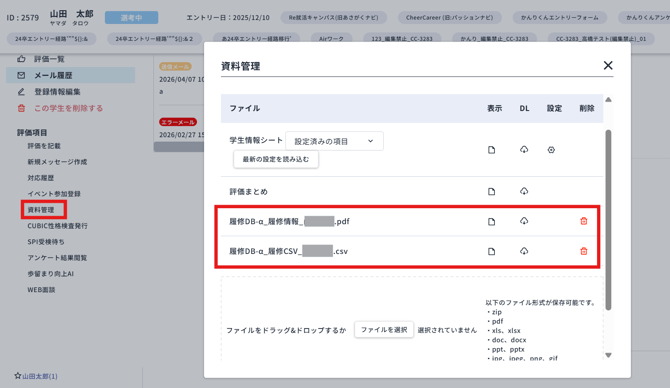Delete the 履修DB-α 履修CSV file
Screen dimensions: 670x388
coord(584,251)
